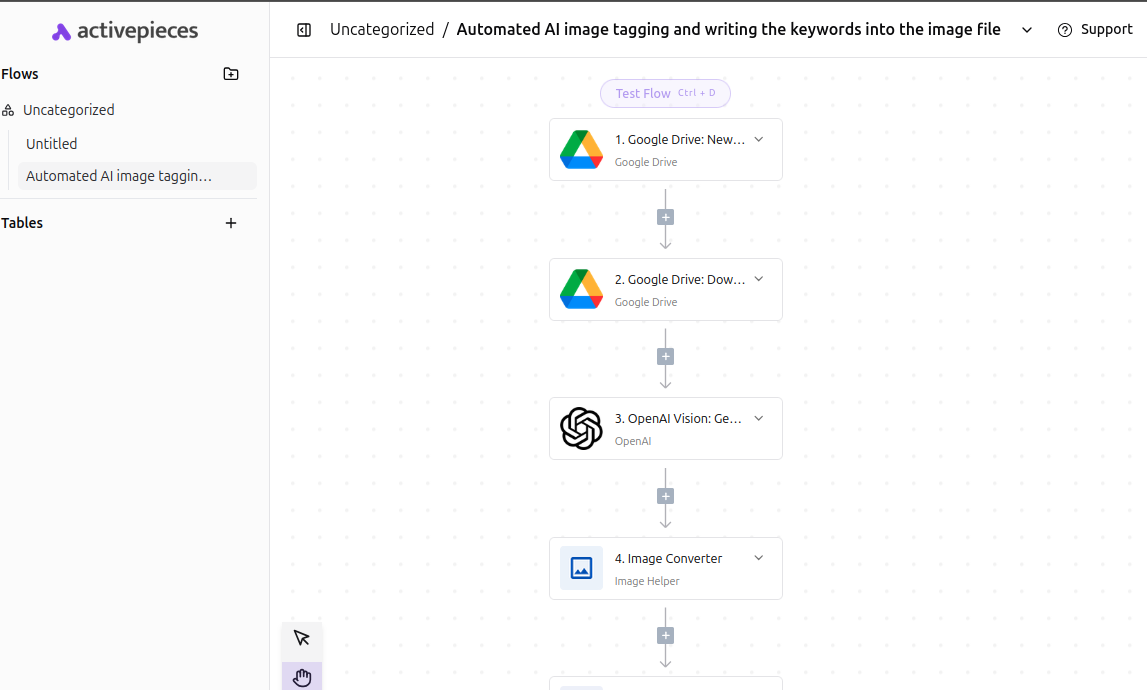1147x690 pixels.
Task: Click the Test Flow button
Action: [665, 94]
